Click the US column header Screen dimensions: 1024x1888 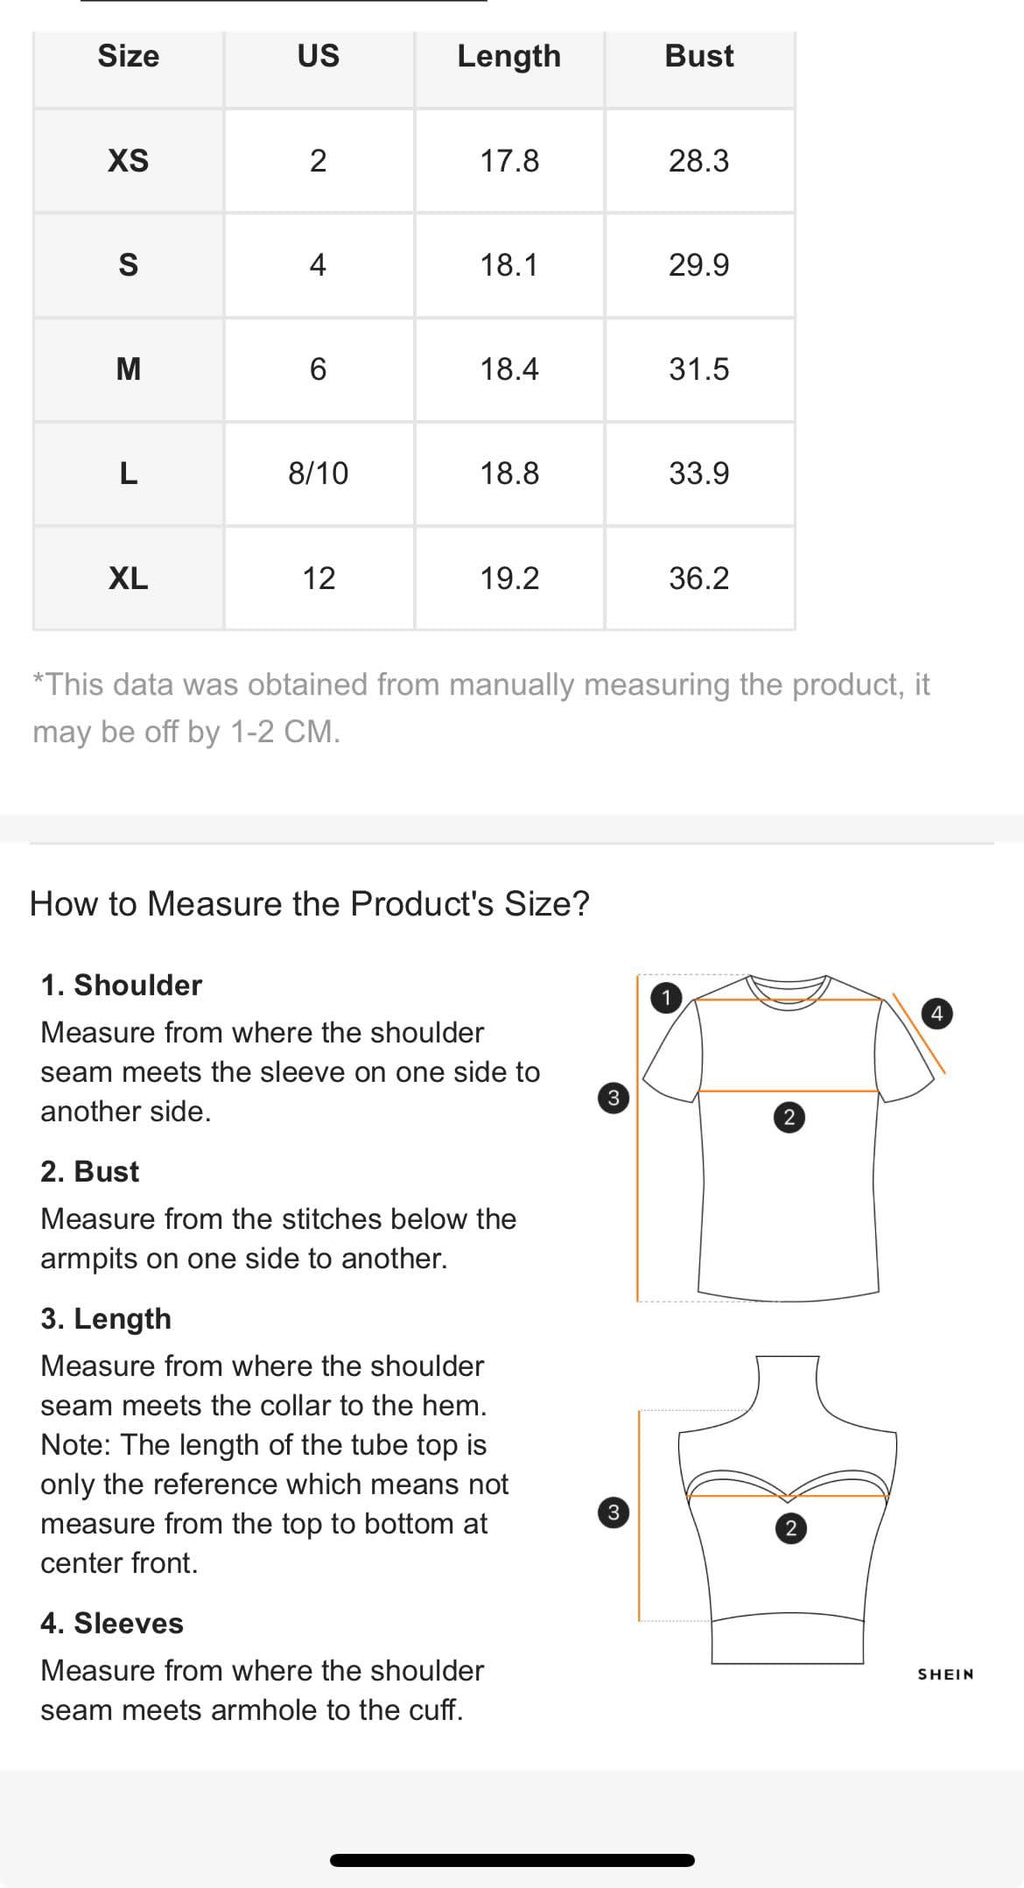tap(318, 56)
